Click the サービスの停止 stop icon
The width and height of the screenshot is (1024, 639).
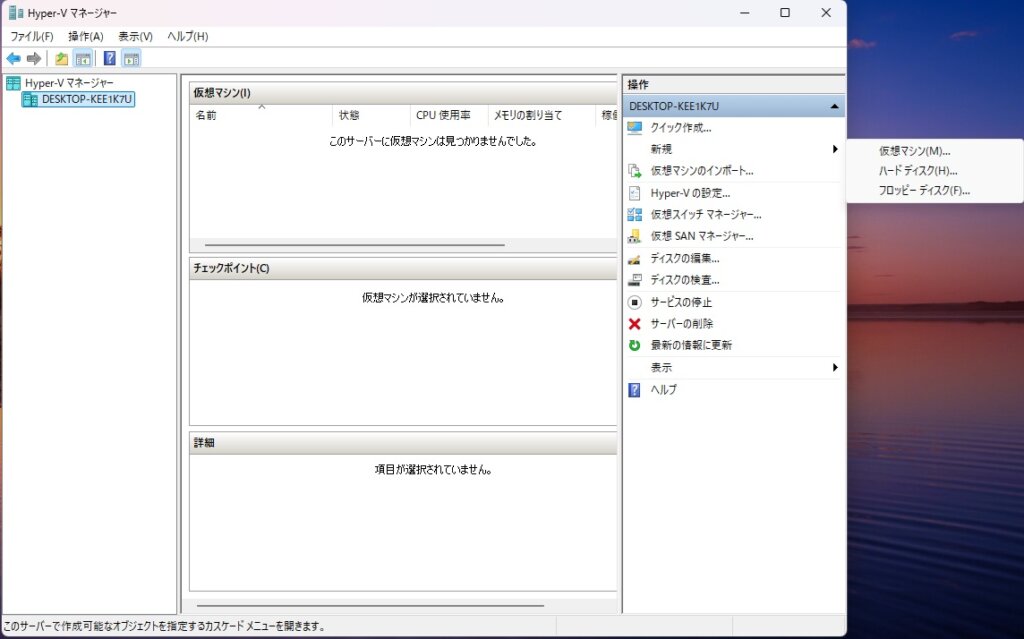point(634,303)
